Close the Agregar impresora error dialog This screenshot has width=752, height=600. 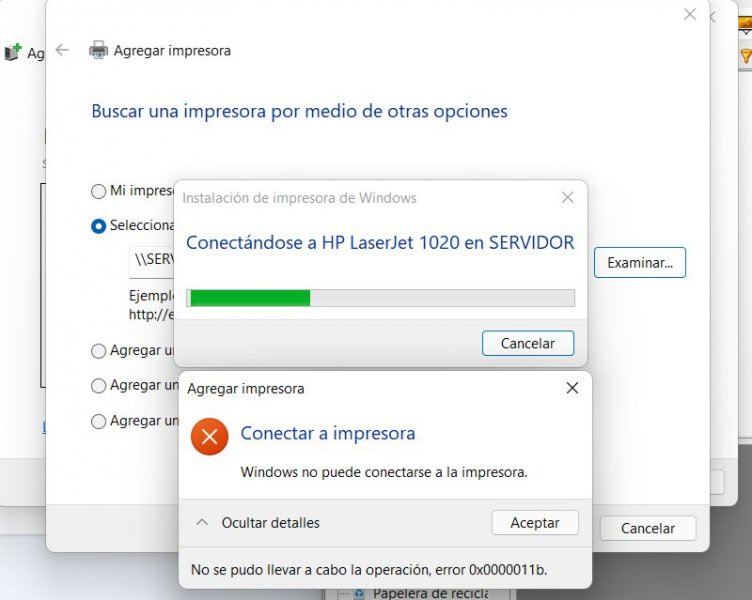click(x=572, y=388)
